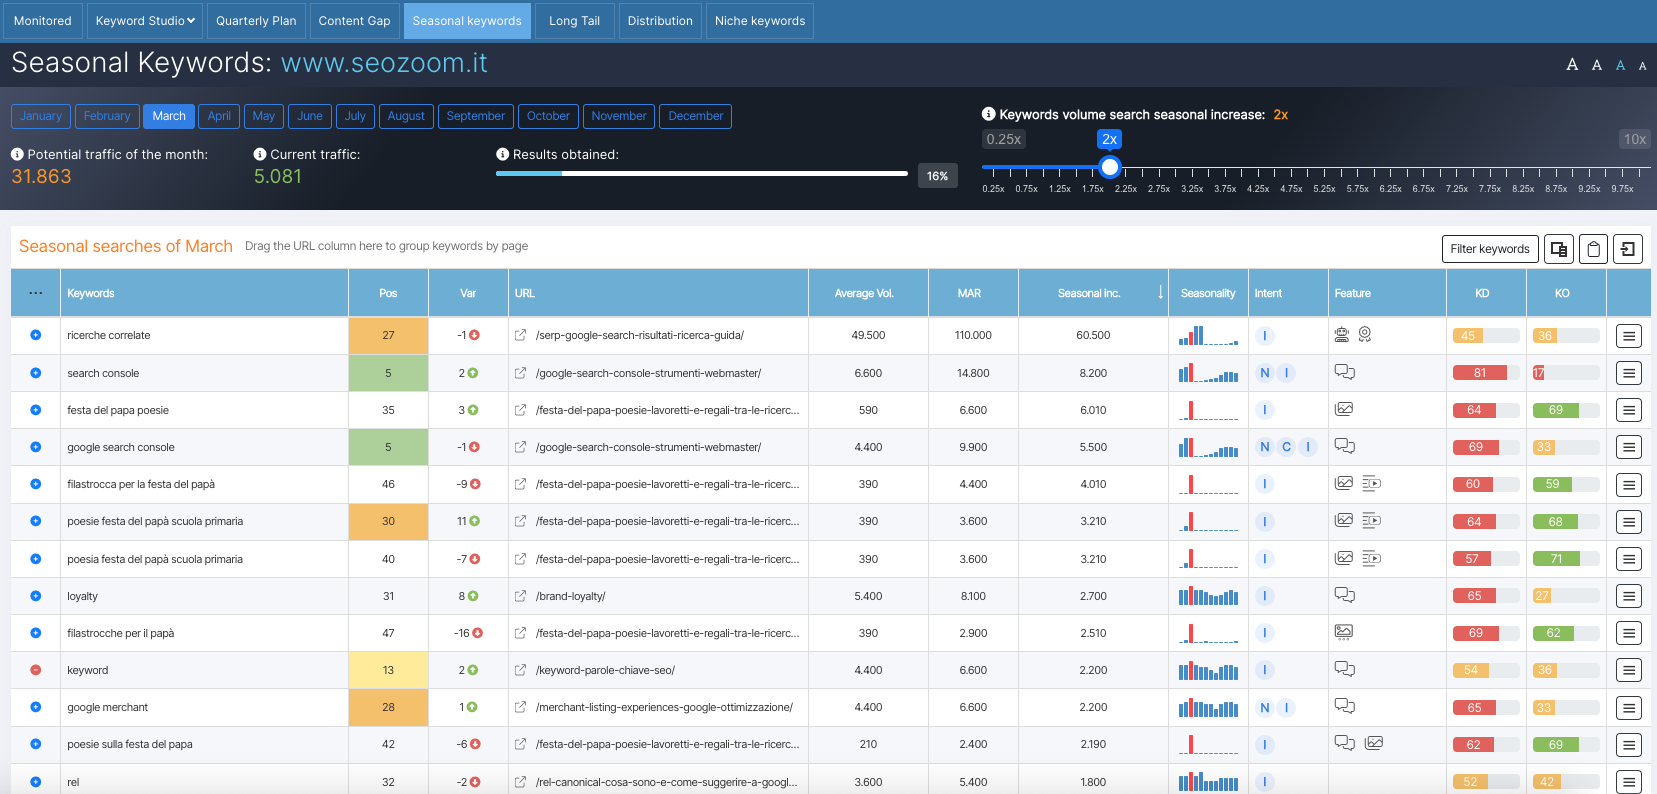Select the June month filter
This screenshot has width=1657, height=794.
[x=310, y=116]
